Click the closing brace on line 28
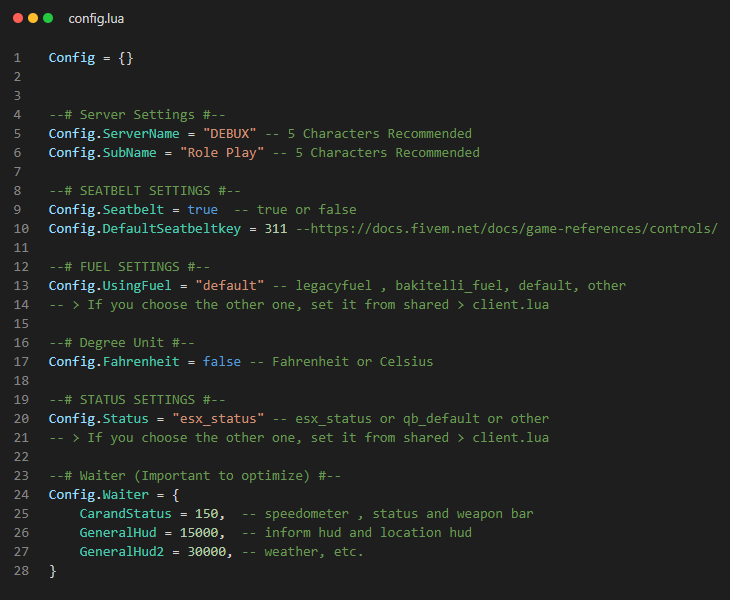 (x=52, y=571)
